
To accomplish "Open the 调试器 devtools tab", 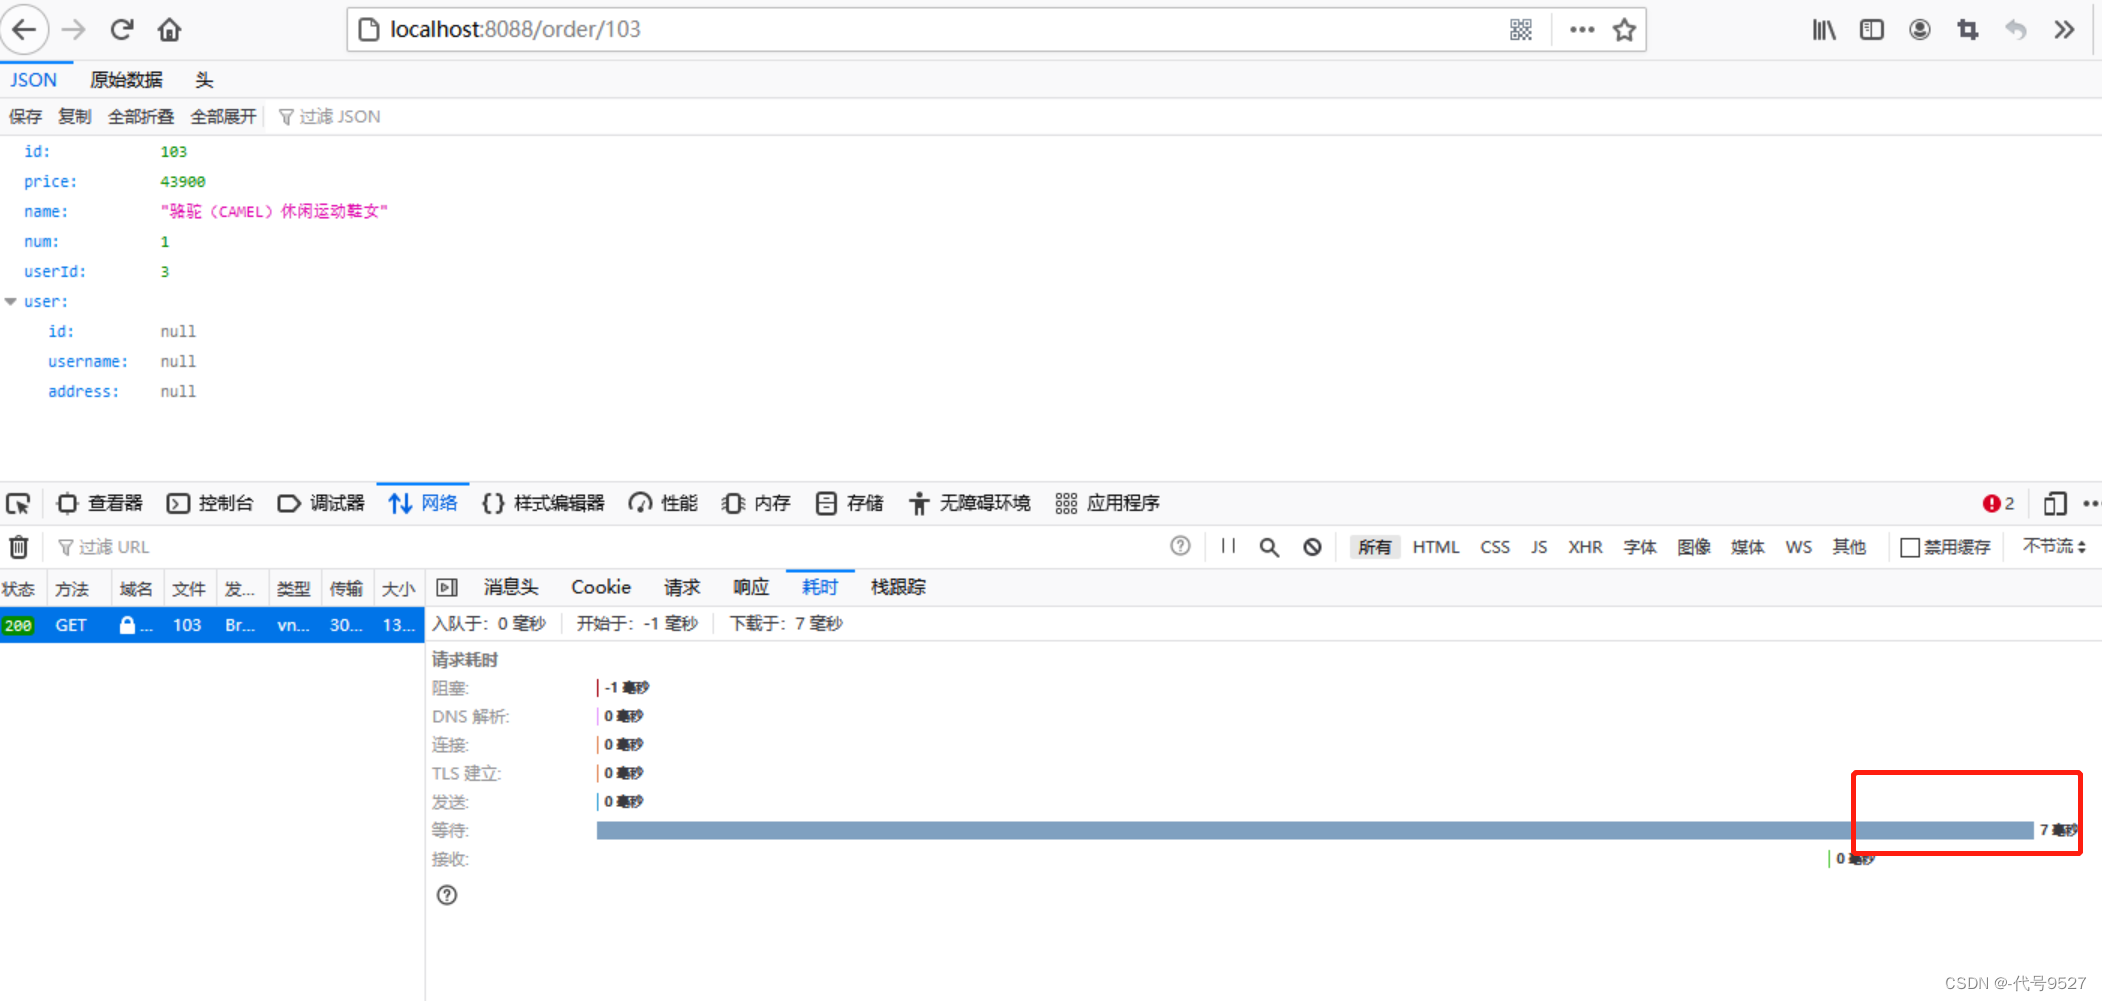I will click(x=321, y=503).
